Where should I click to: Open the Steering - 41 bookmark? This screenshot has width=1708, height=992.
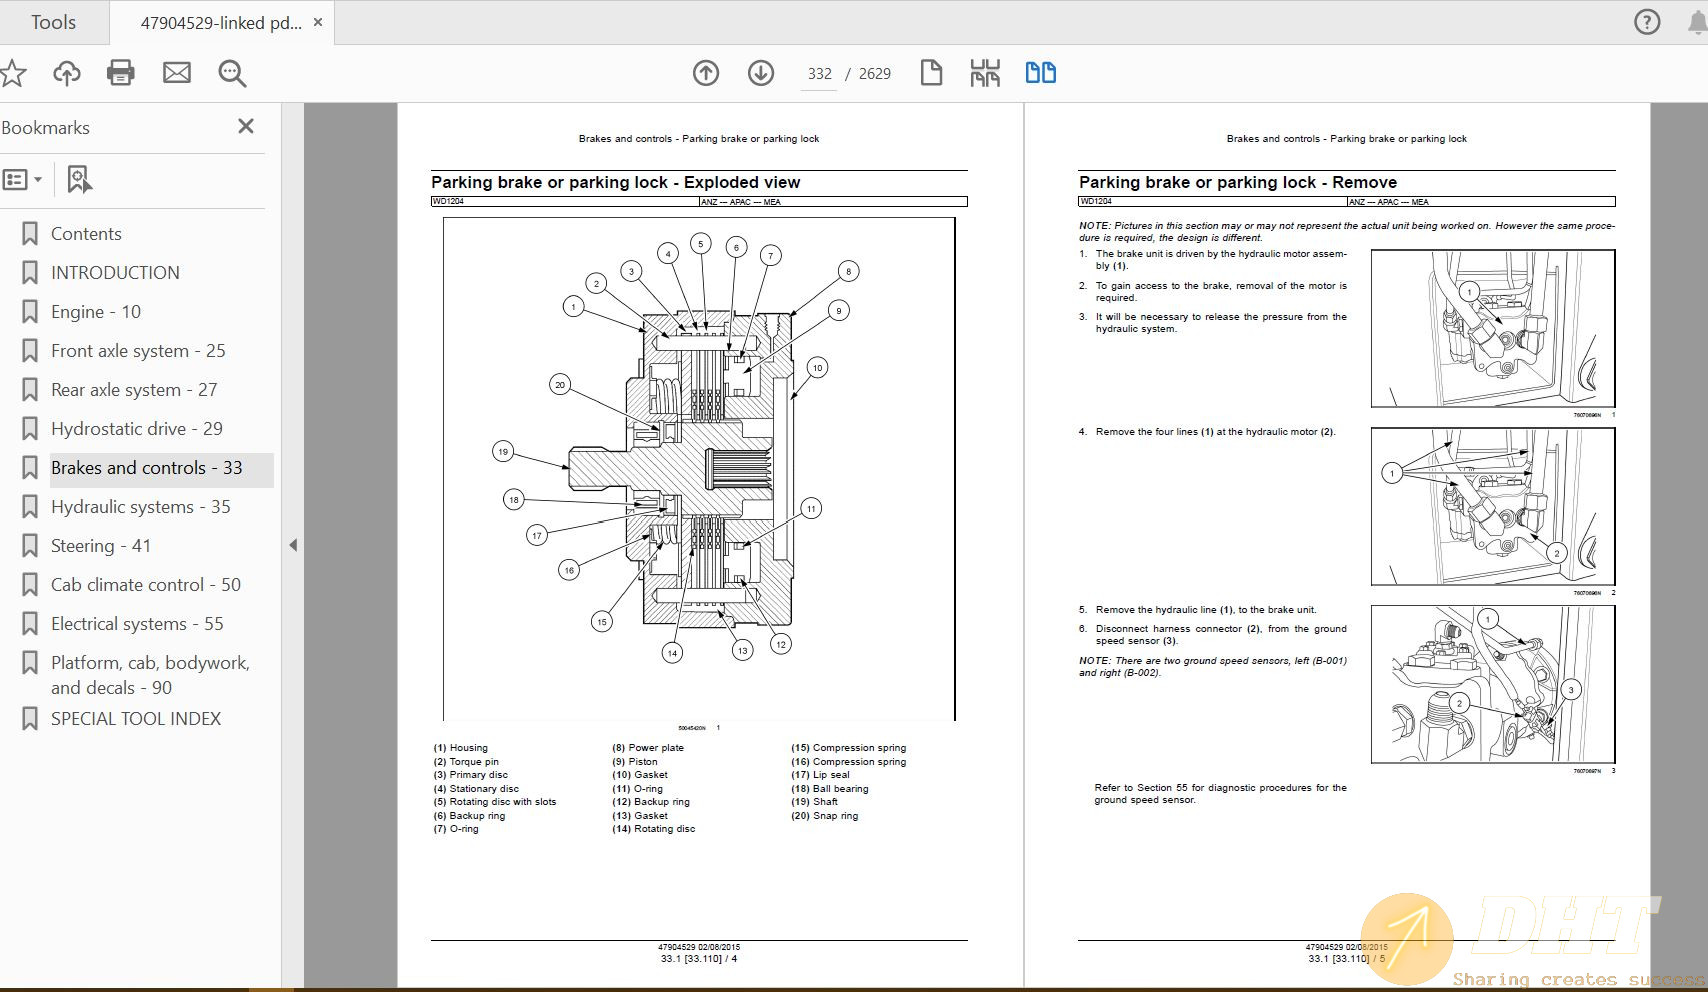pyautogui.click(x=101, y=546)
